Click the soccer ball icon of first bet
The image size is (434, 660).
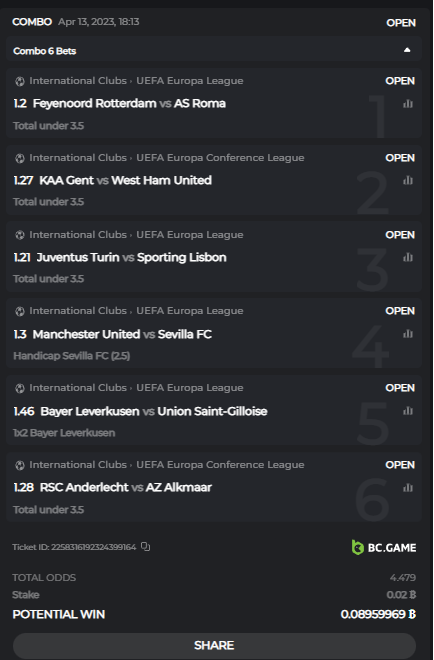20,81
